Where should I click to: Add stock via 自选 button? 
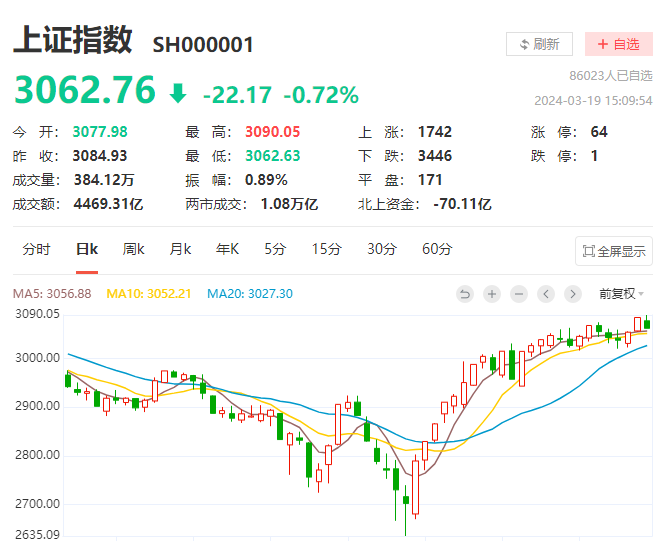point(619,44)
